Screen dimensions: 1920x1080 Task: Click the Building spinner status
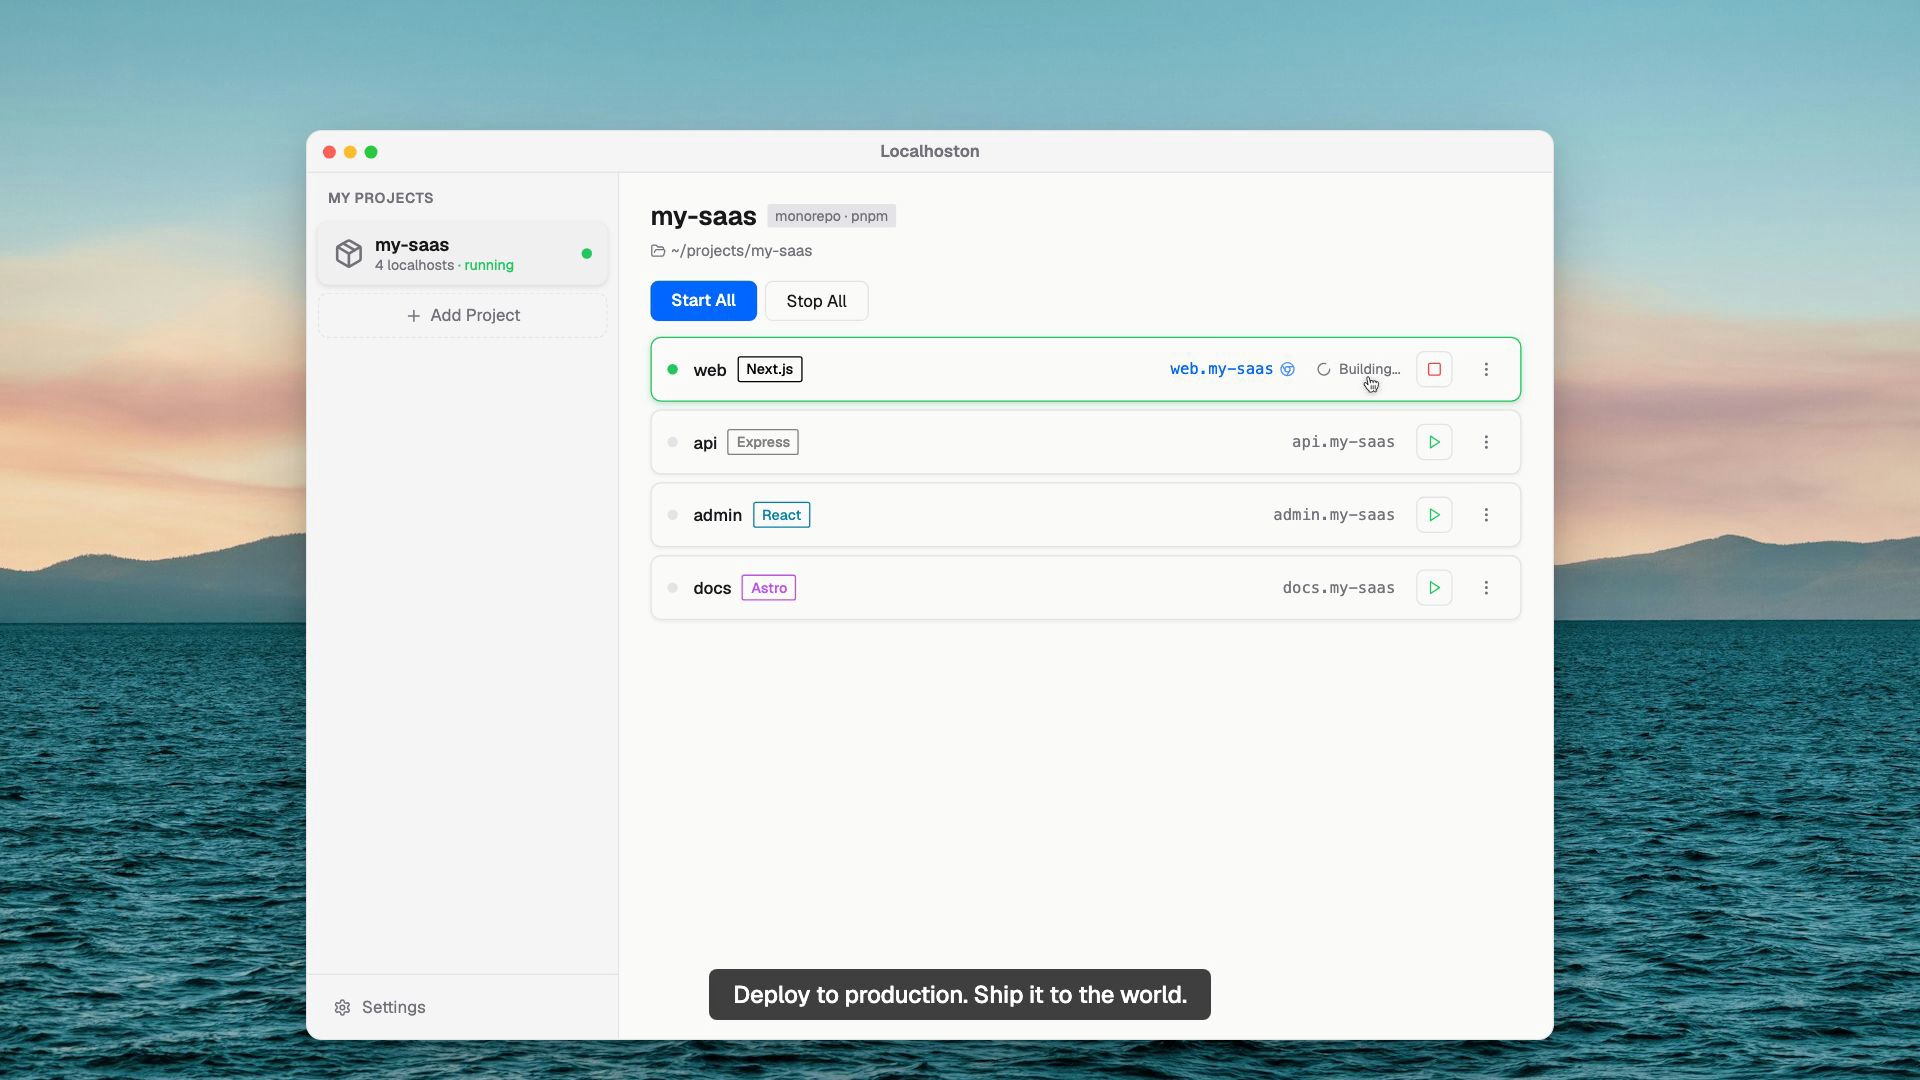(x=1358, y=369)
